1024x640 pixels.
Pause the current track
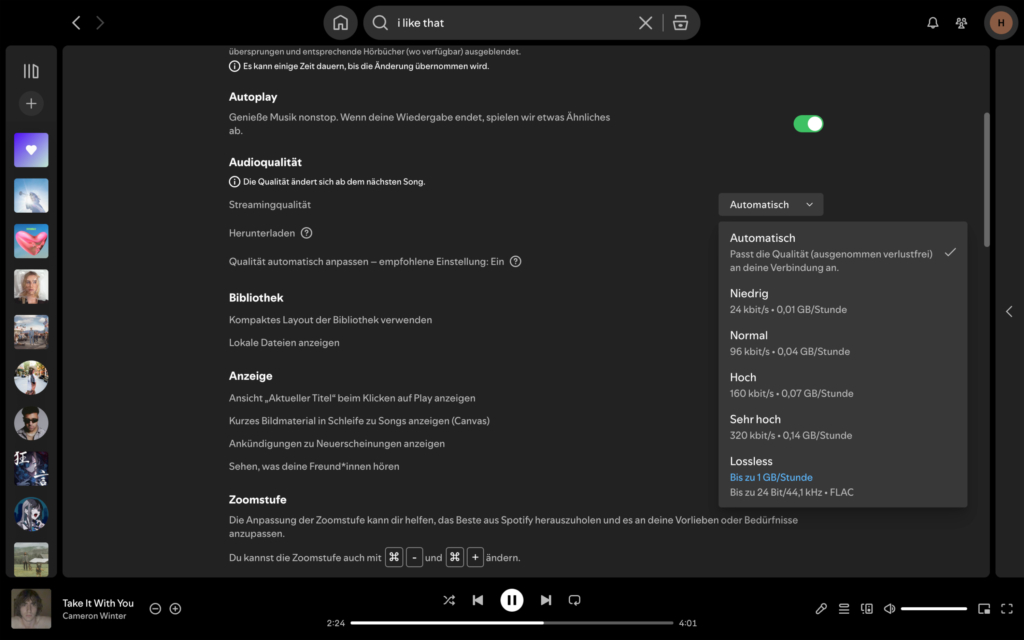[x=511, y=600]
